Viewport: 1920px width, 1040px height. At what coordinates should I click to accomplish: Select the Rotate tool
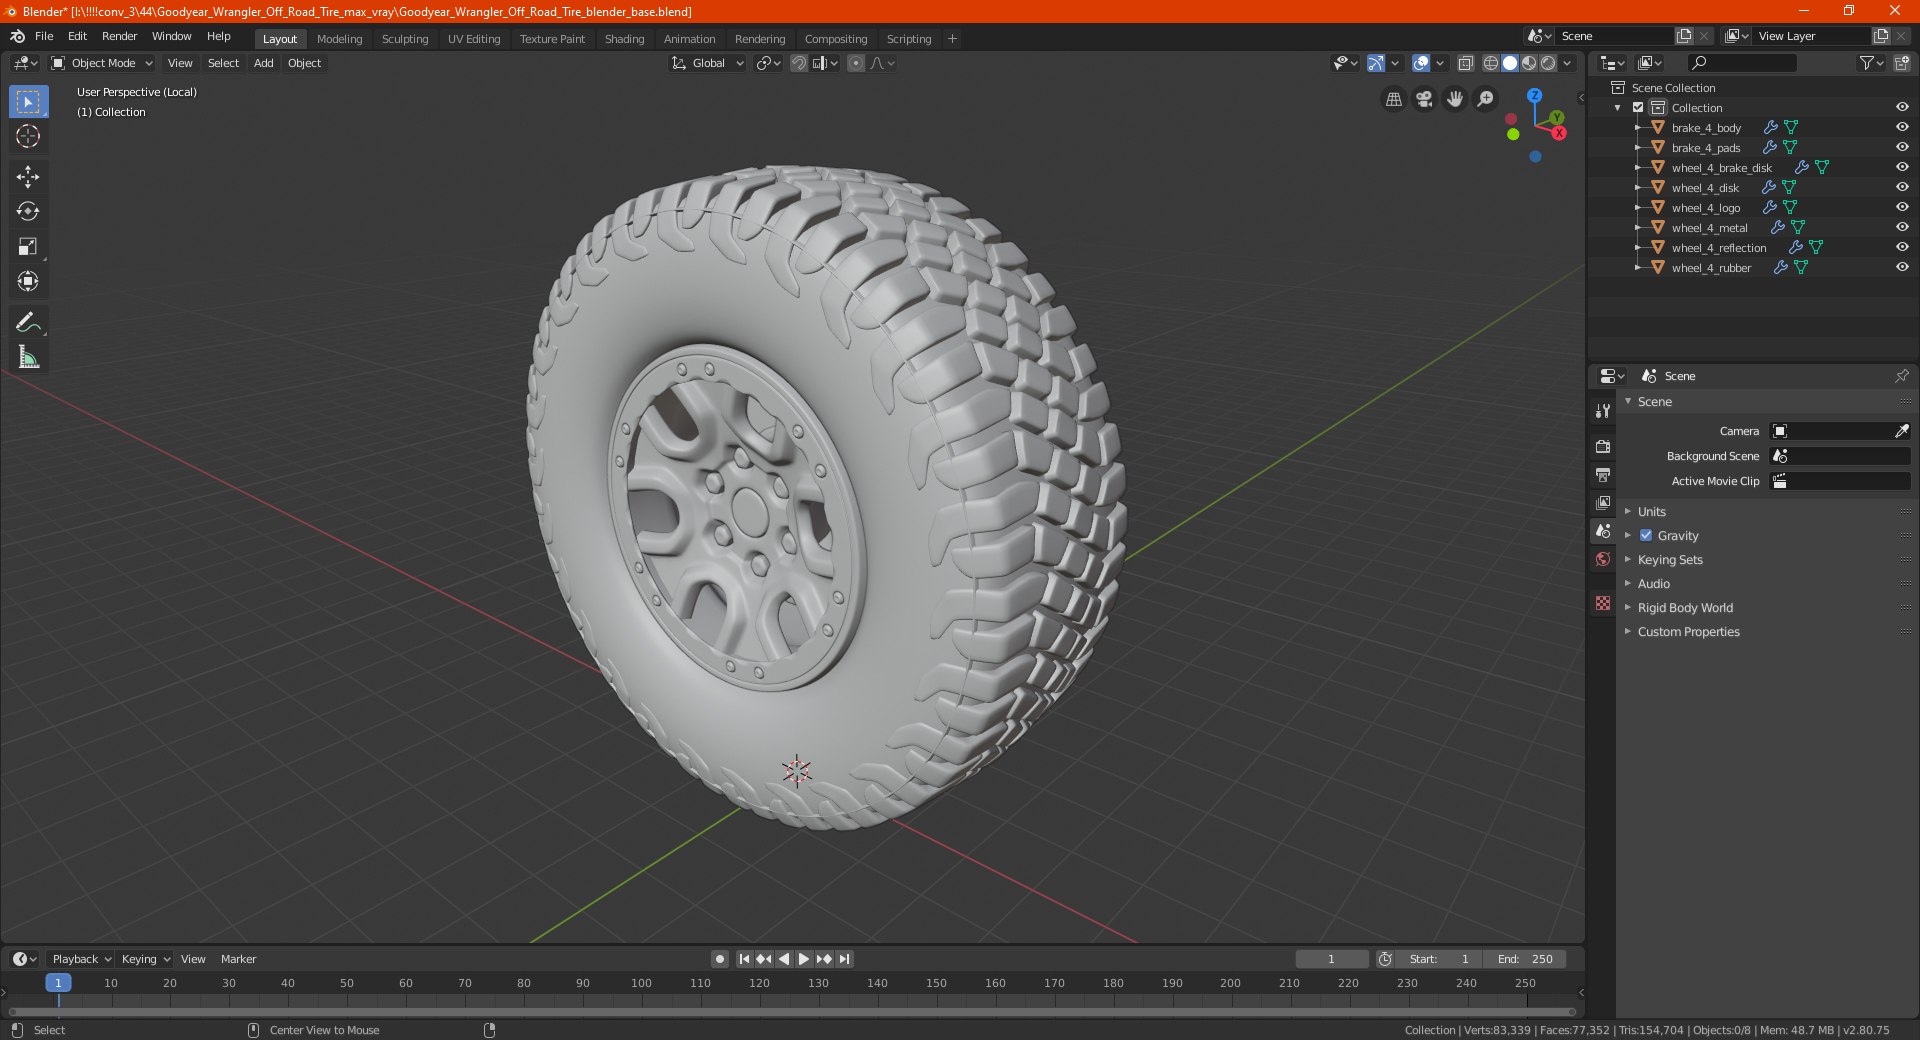[x=28, y=211]
